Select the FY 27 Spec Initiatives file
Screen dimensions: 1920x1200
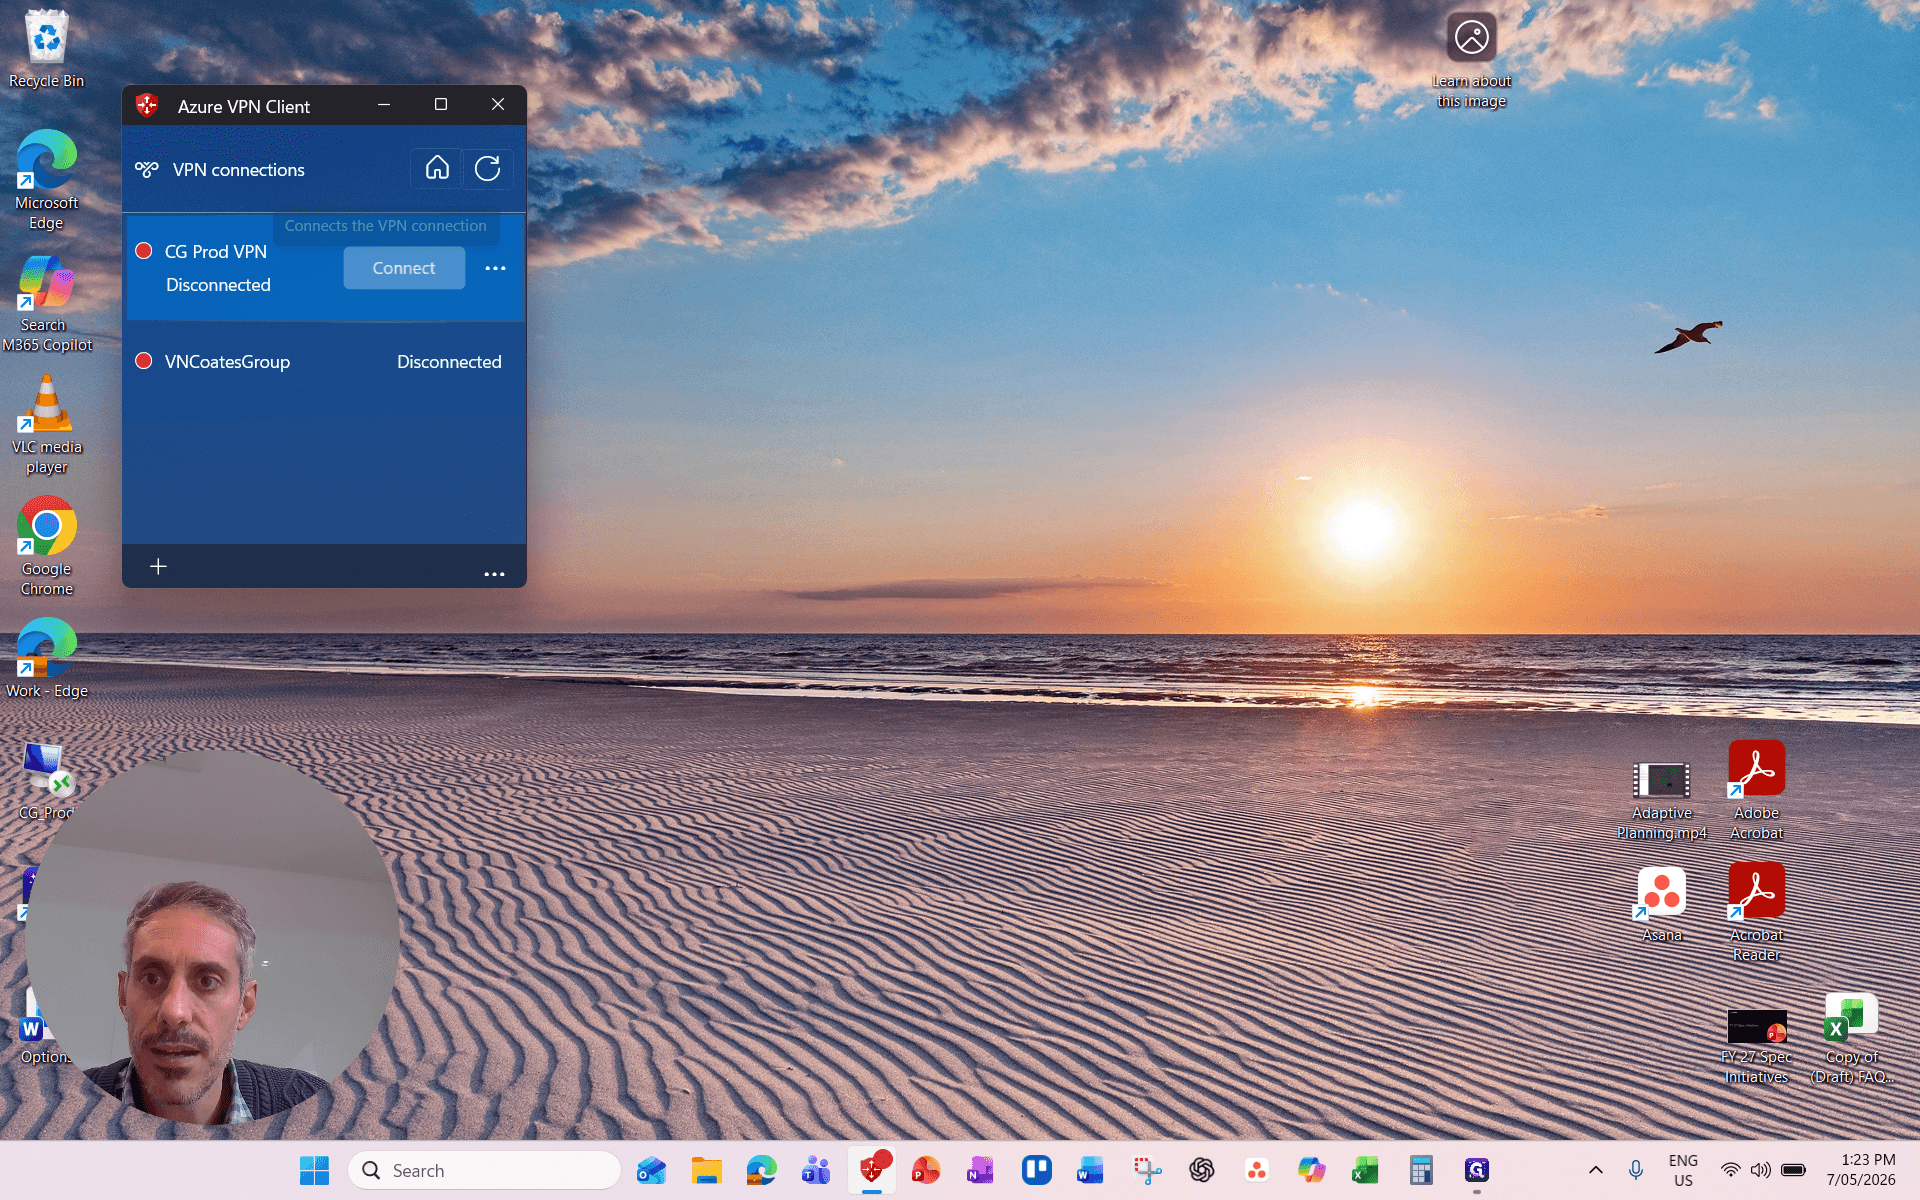[x=1756, y=1047]
